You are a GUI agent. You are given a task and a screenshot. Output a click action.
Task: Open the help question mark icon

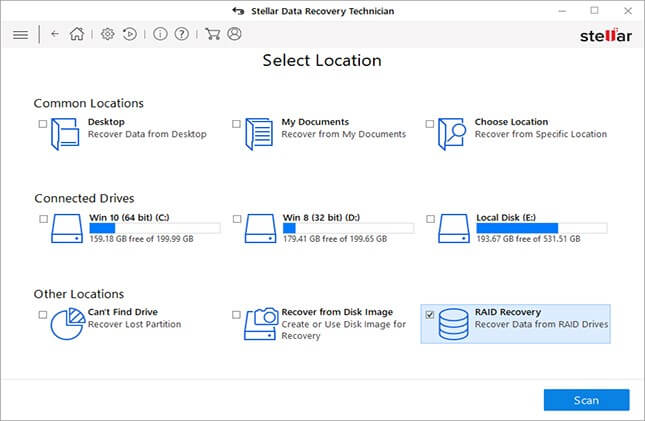coord(182,34)
